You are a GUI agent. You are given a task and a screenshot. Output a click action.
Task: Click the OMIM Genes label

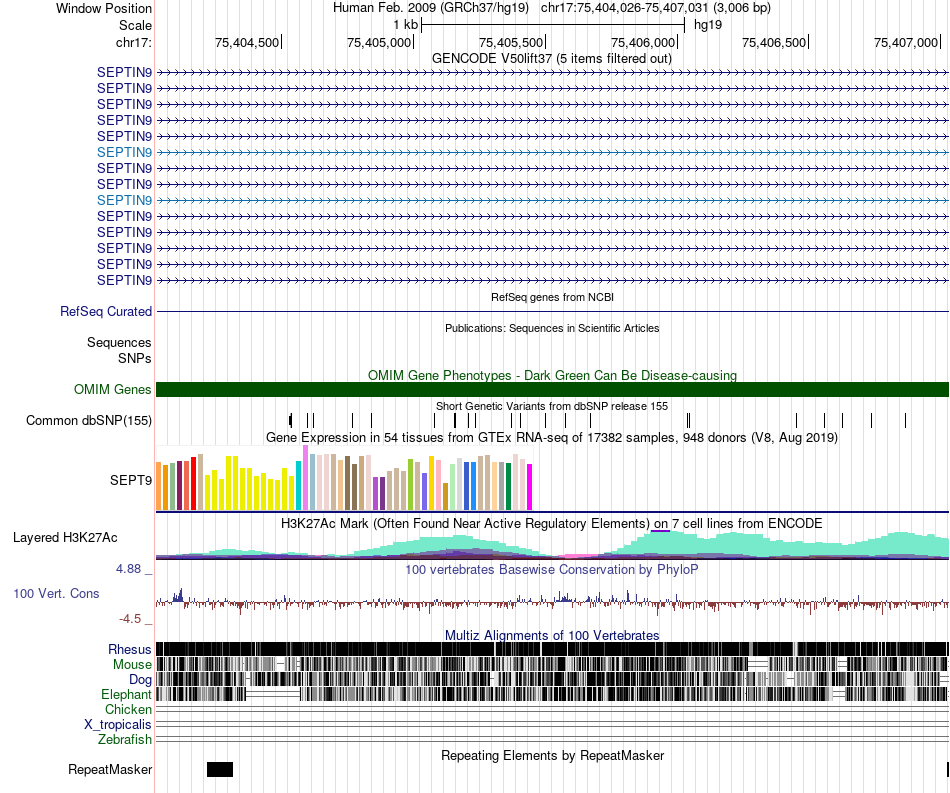112,390
